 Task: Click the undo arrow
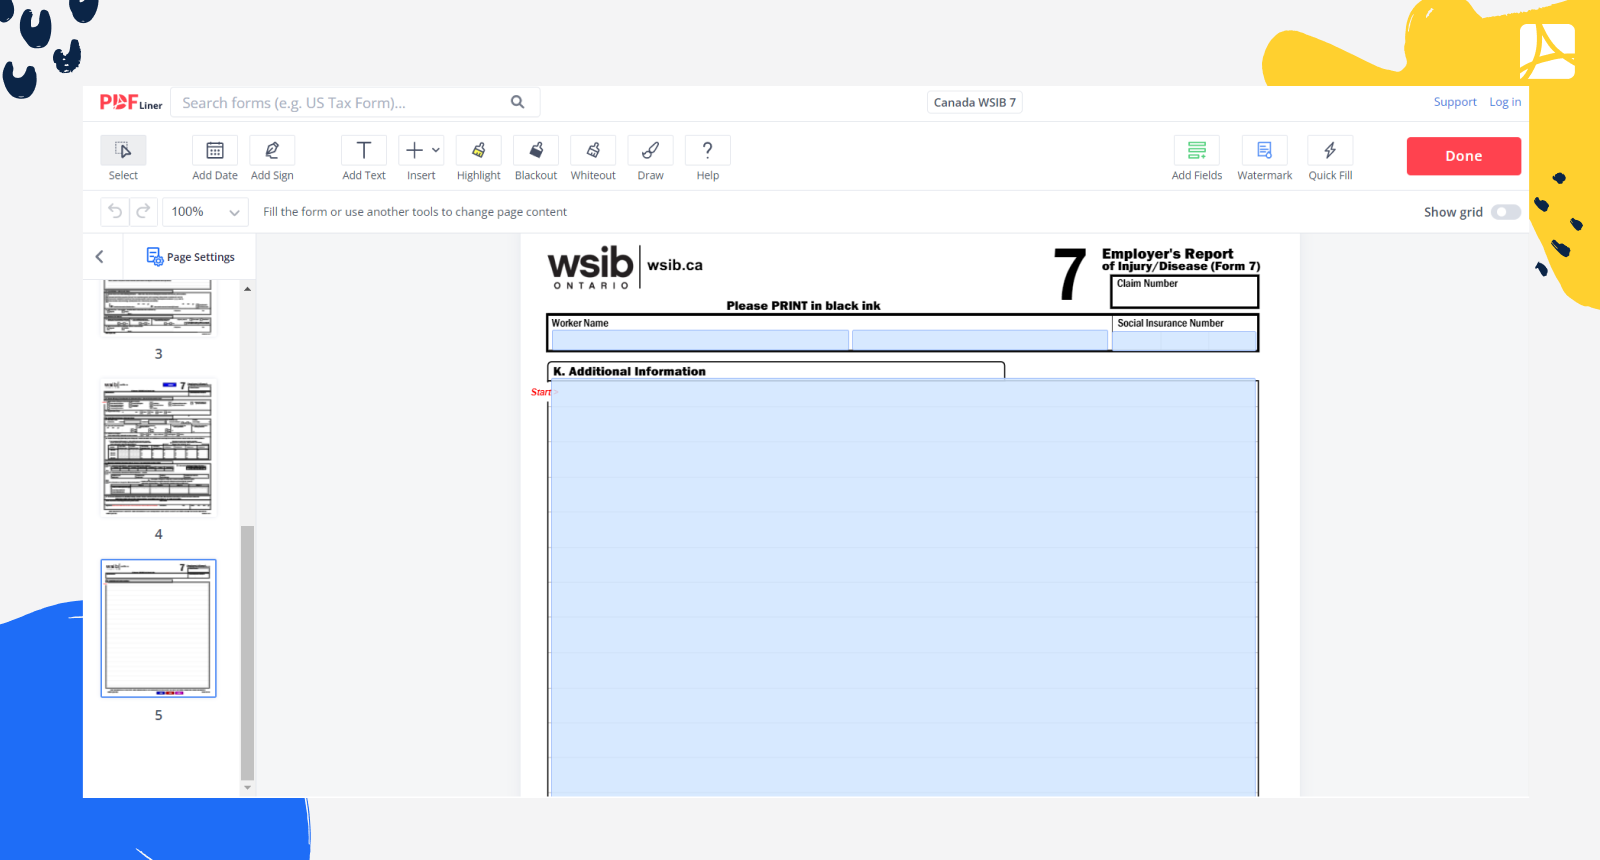click(115, 211)
